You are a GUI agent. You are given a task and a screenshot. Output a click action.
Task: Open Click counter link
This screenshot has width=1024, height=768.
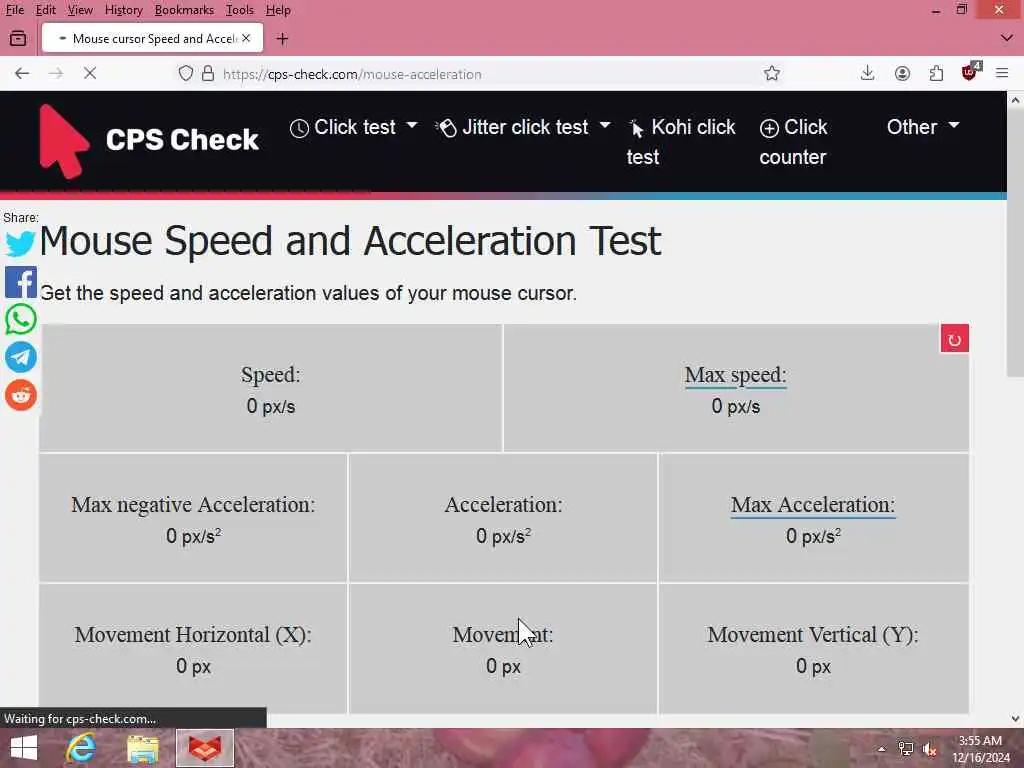793,142
